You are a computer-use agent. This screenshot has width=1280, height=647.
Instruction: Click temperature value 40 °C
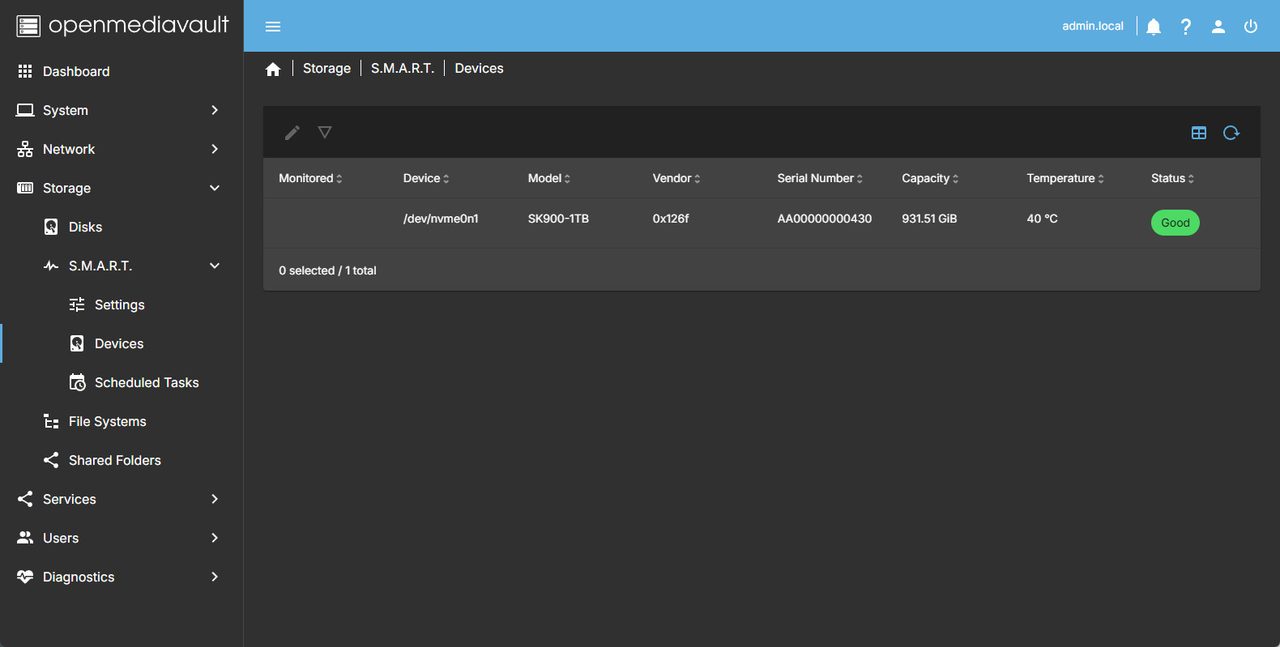1042,218
